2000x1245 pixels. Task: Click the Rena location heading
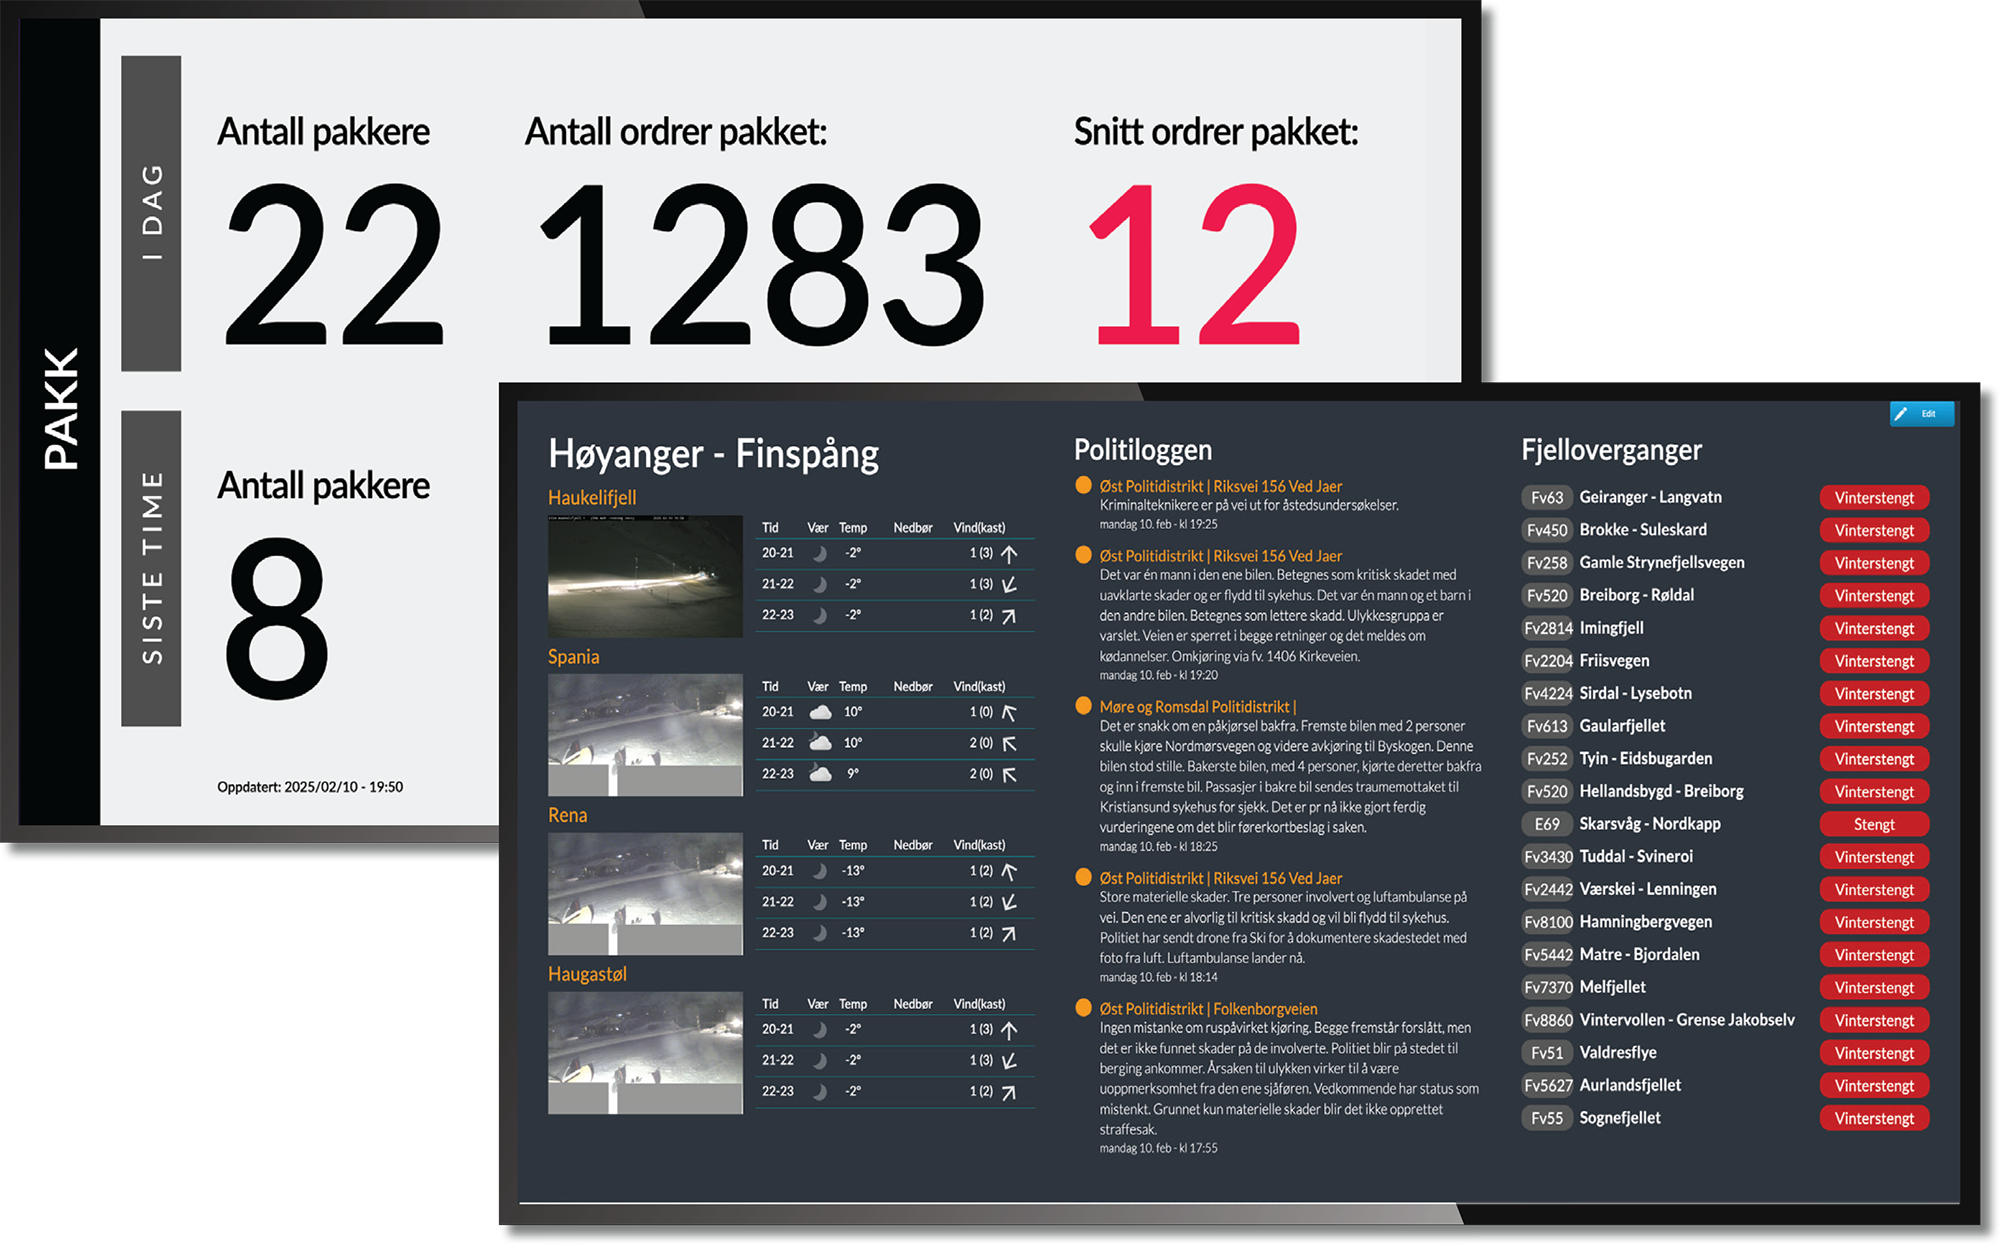[568, 815]
